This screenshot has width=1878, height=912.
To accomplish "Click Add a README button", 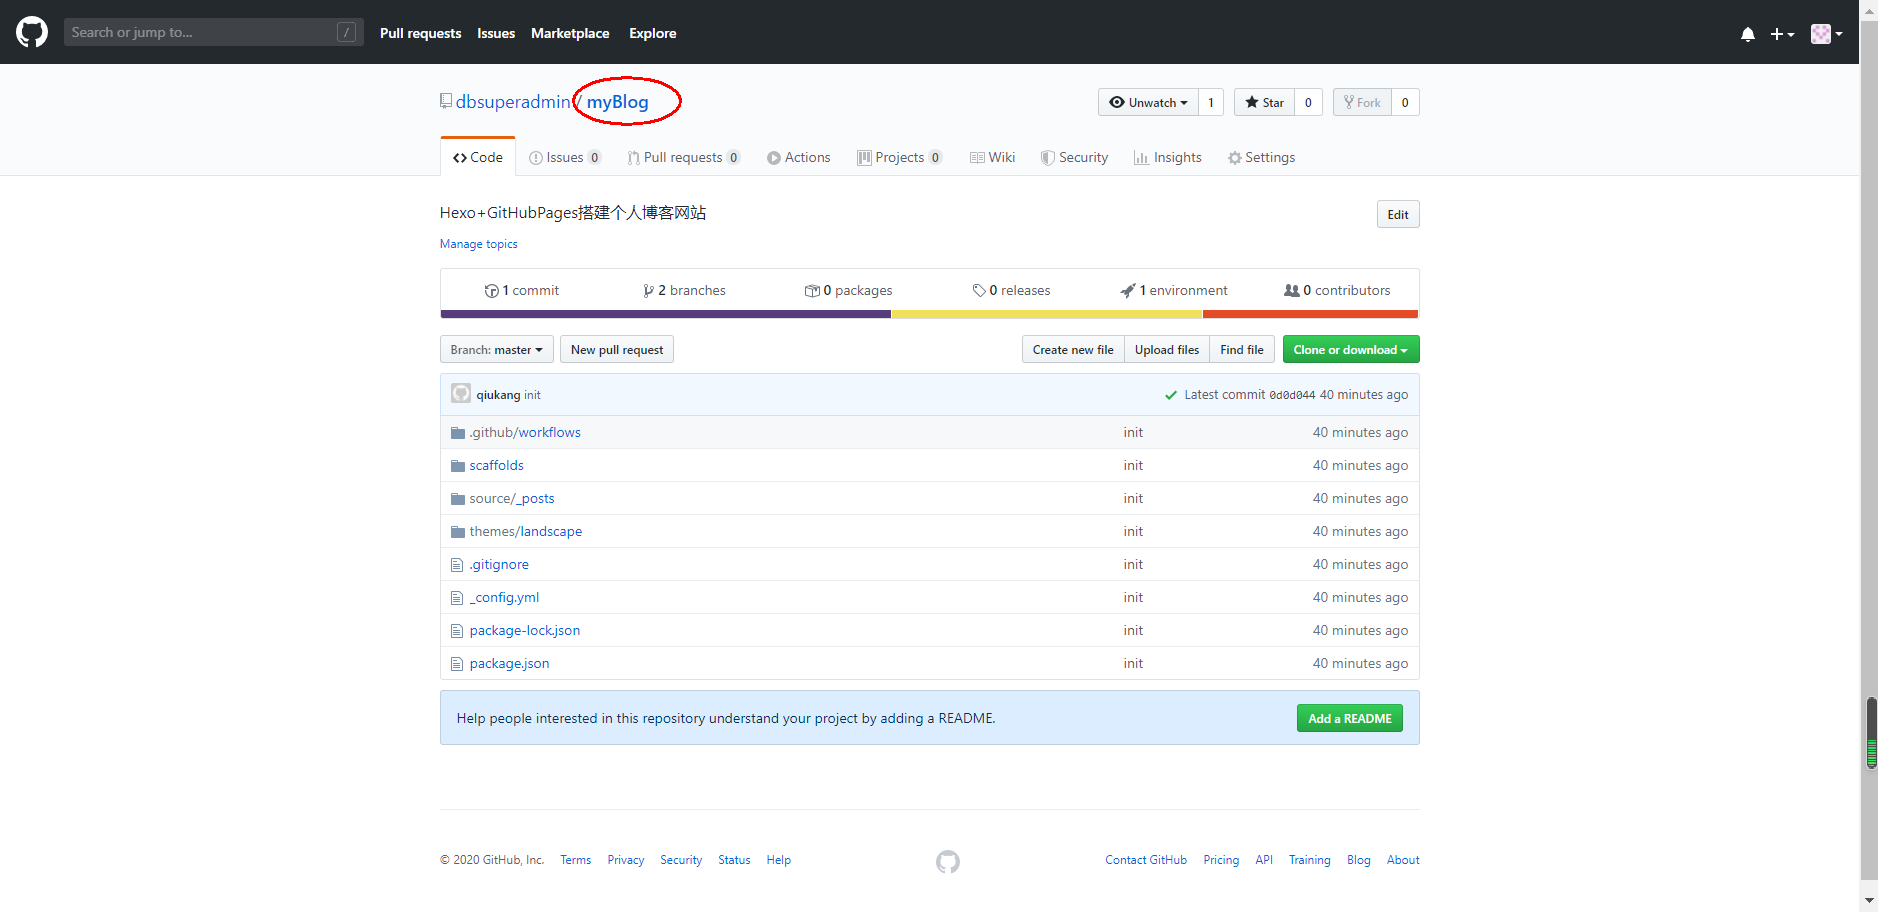I will 1350,718.
